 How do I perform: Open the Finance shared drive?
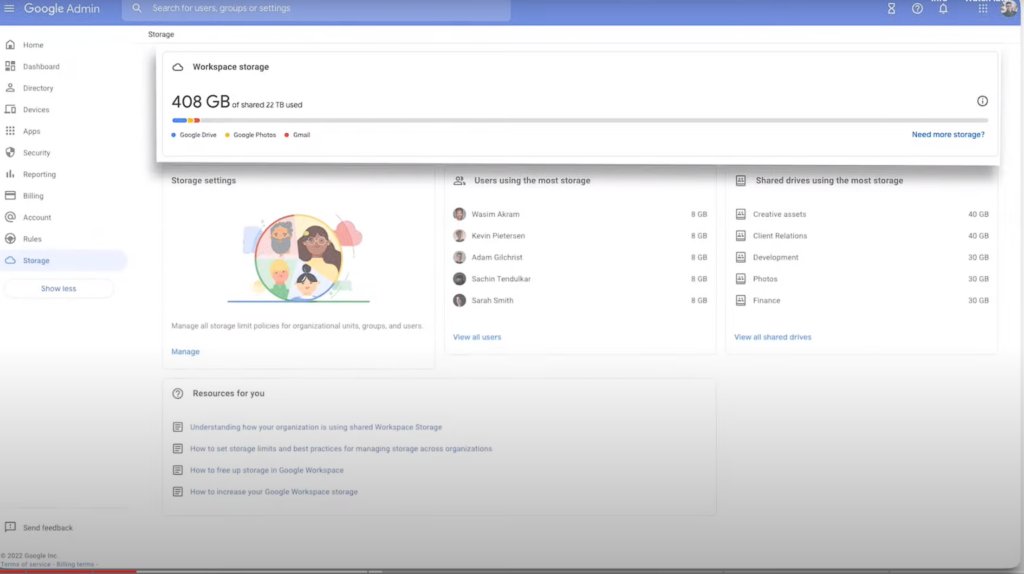pyautogui.click(x=861, y=300)
